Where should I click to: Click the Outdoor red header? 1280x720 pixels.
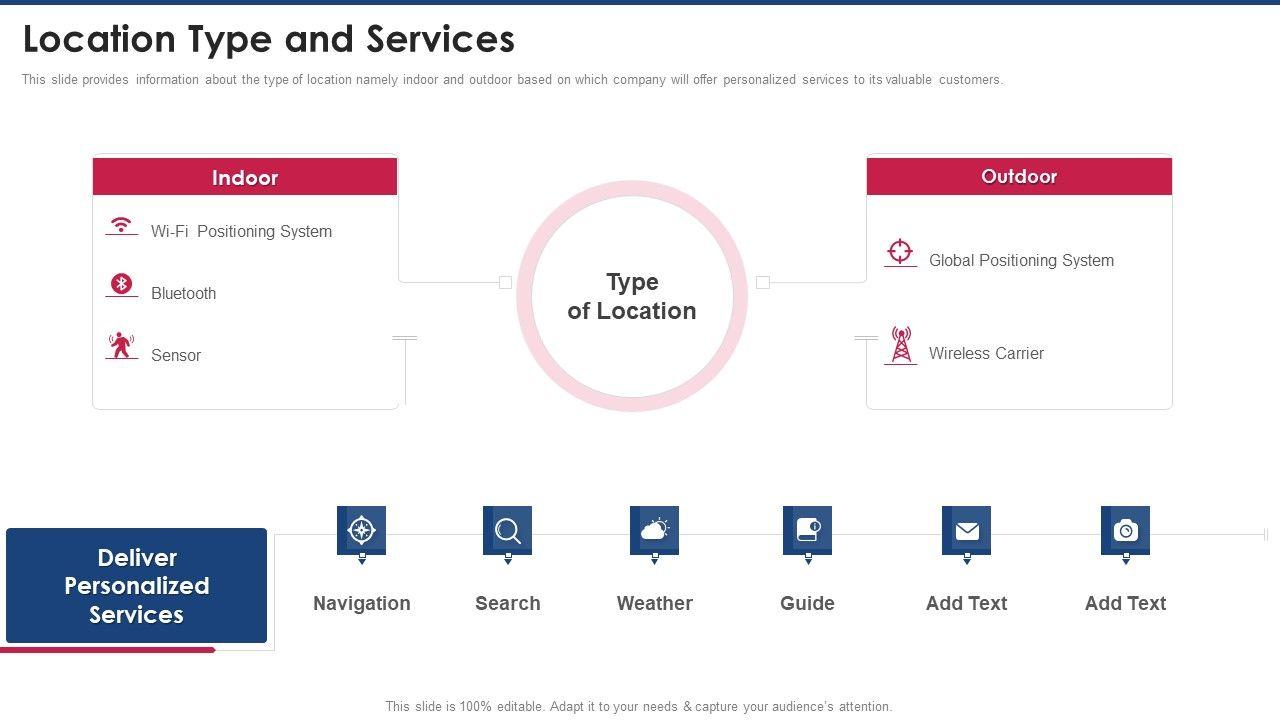point(1019,176)
